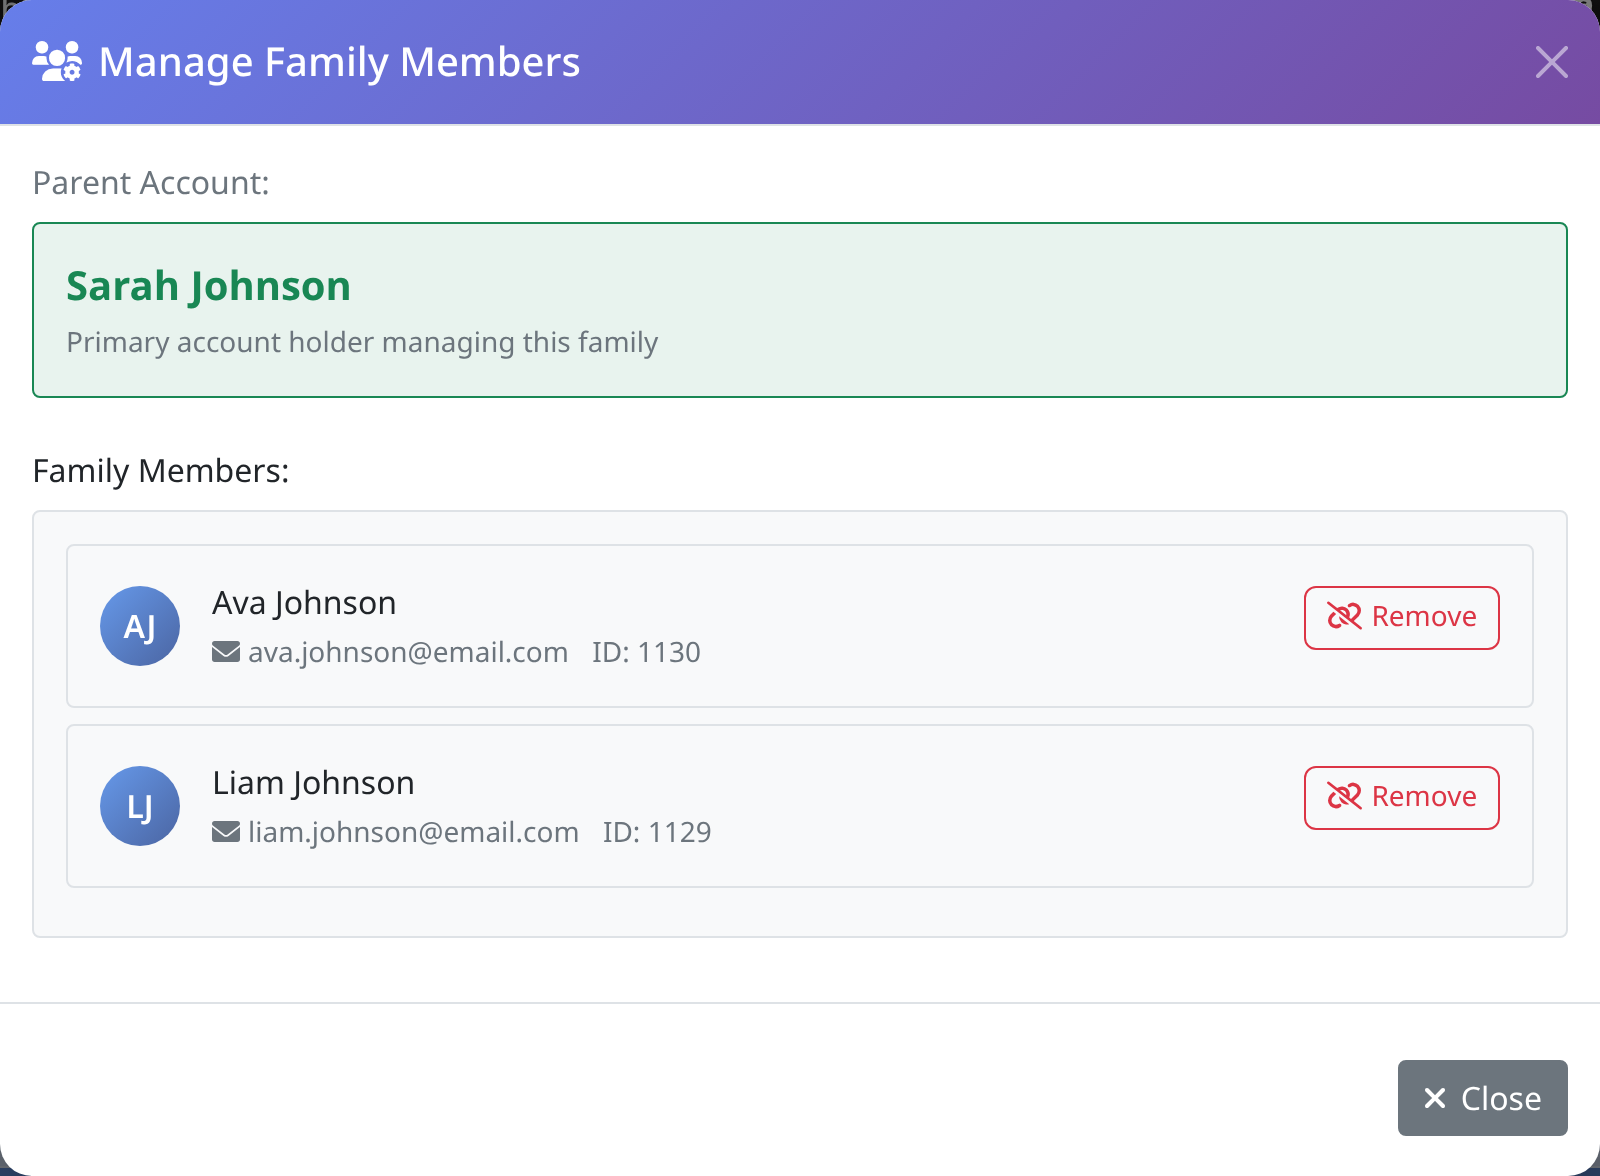
Task: Click the Close button in the footer
Action: coord(1482,1098)
